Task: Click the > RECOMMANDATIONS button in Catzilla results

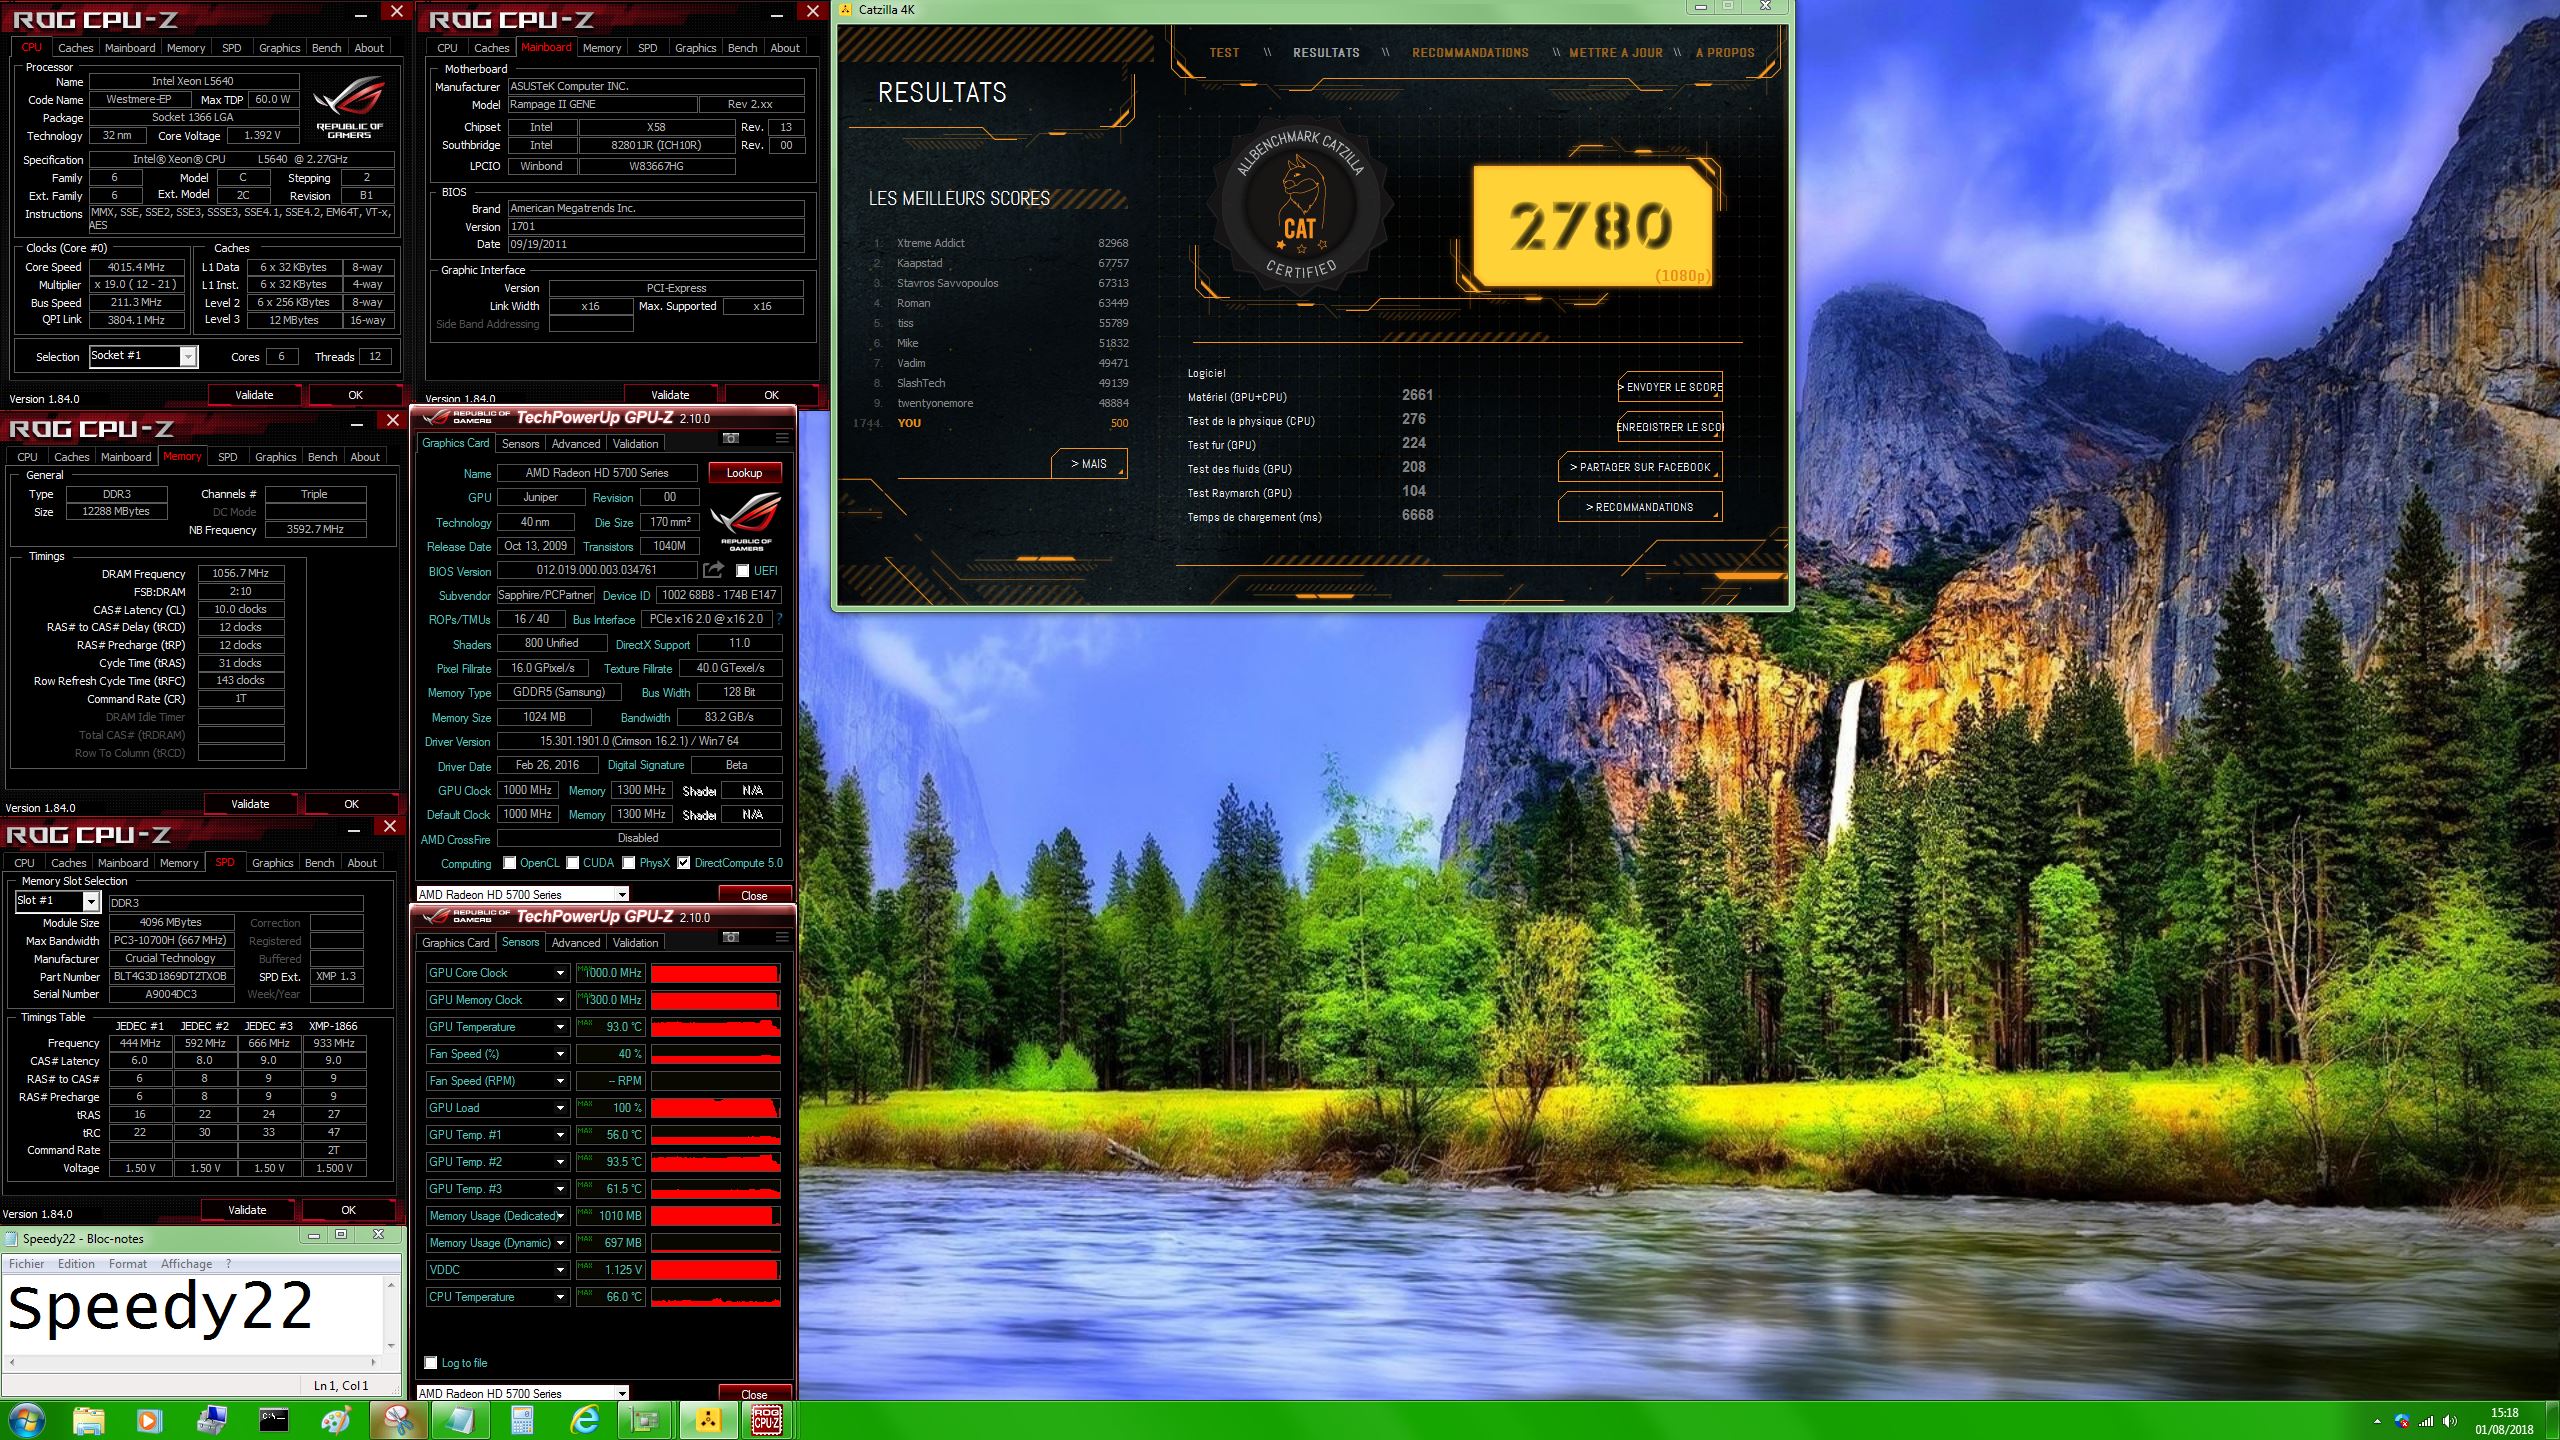Action: [x=1640, y=507]
